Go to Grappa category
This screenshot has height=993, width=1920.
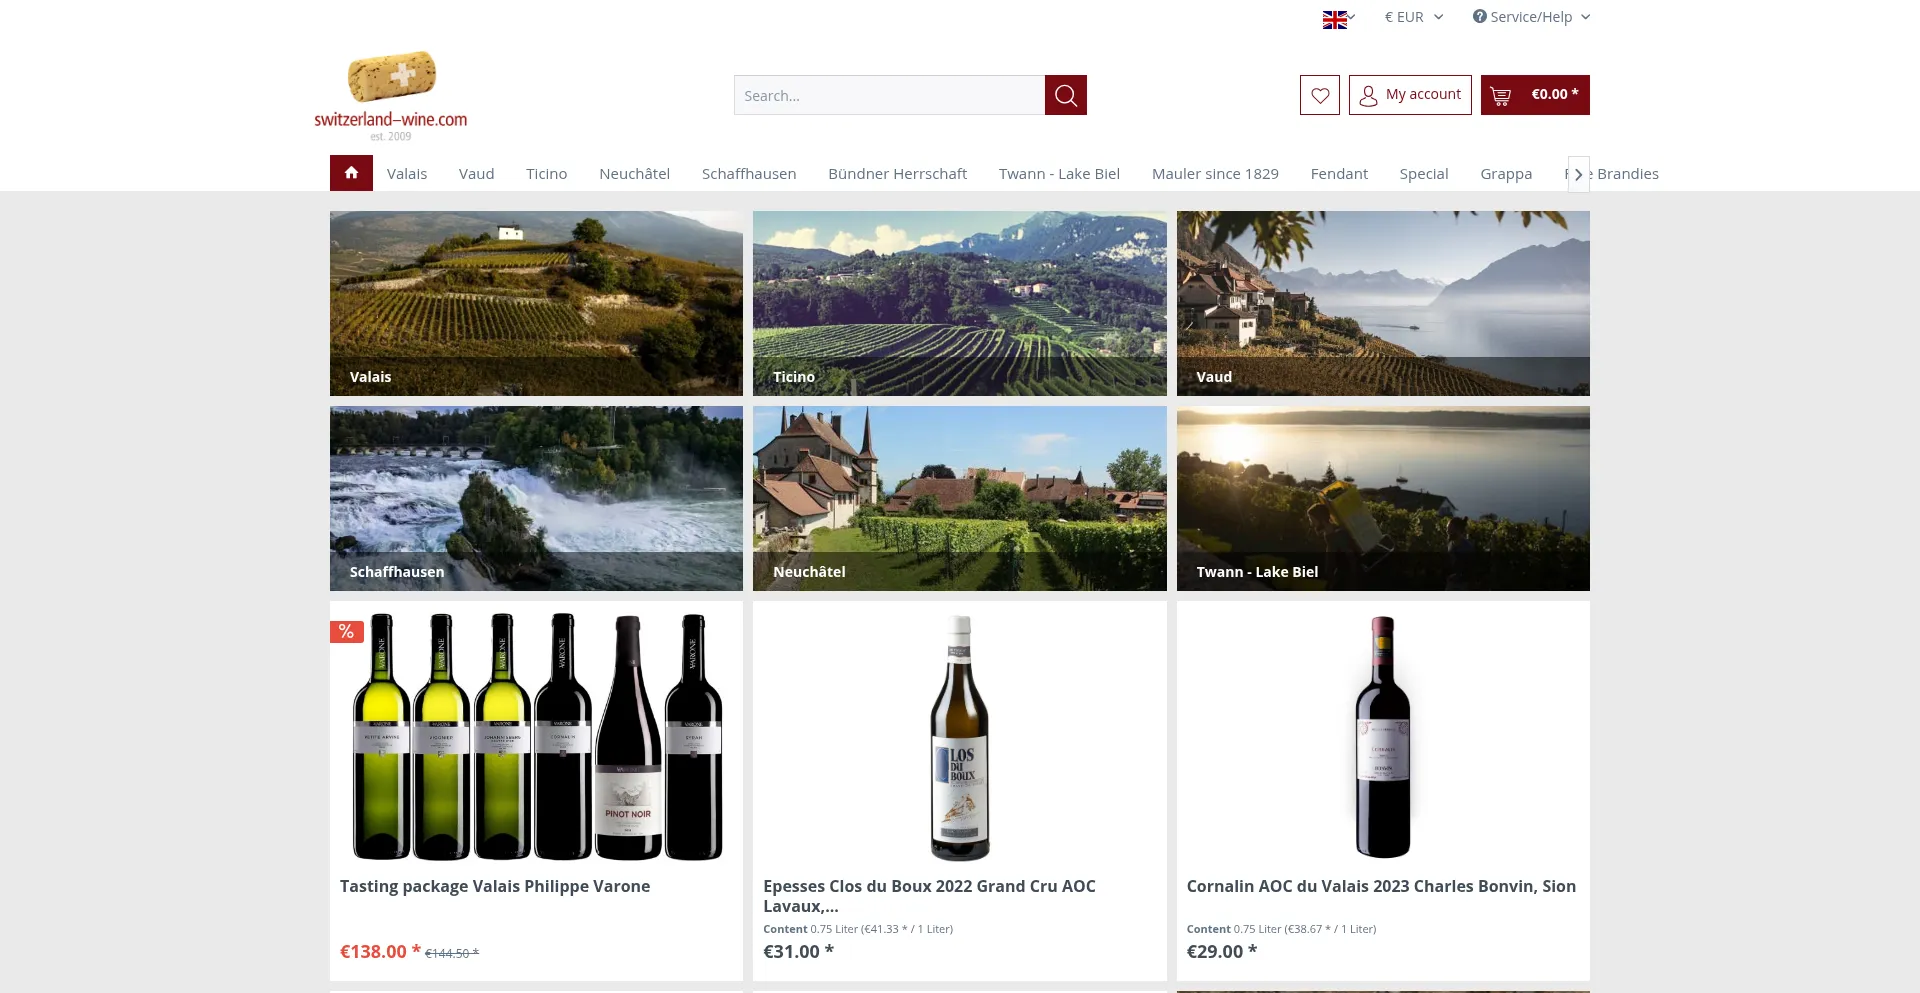(x=1505, y=174)
